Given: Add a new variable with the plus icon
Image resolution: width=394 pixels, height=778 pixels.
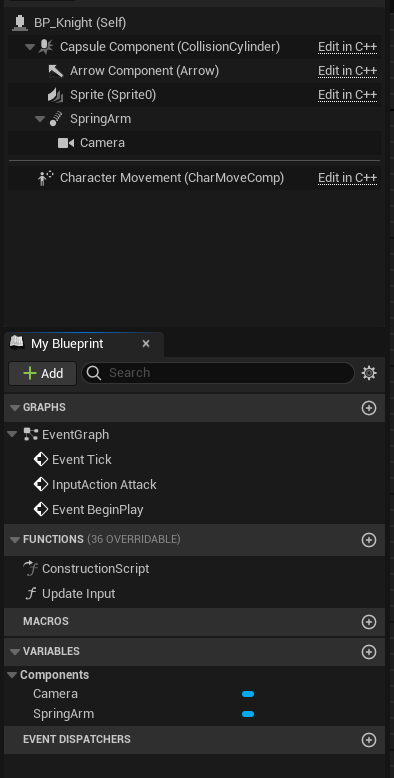Looking at the screenshot, I should 369,651.
